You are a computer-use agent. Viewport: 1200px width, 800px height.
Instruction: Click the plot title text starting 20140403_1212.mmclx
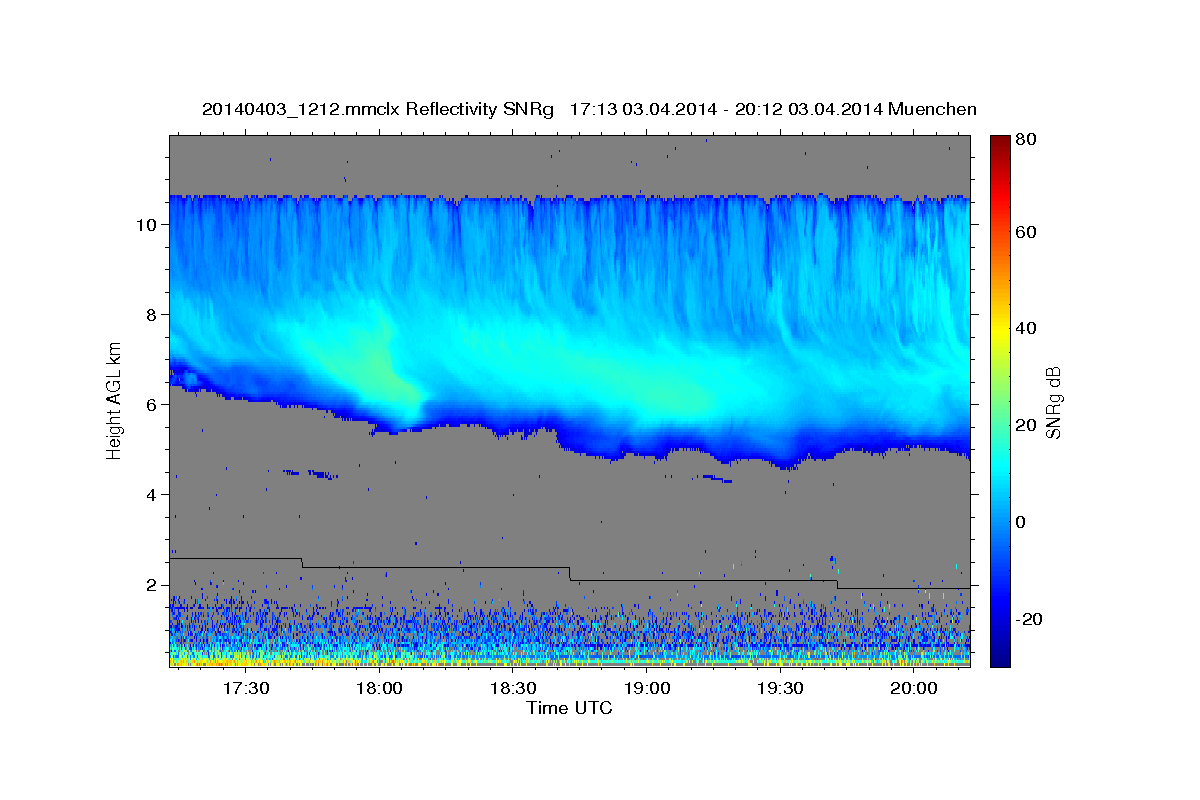pyautogui.click(x=589, y=109)
